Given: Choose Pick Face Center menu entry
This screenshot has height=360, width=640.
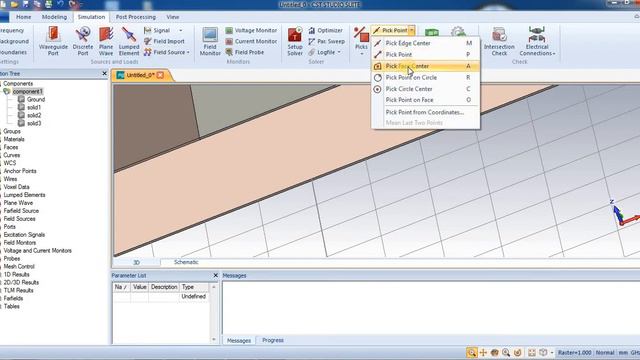Looking at the screenshot, I should click(425, 66).
